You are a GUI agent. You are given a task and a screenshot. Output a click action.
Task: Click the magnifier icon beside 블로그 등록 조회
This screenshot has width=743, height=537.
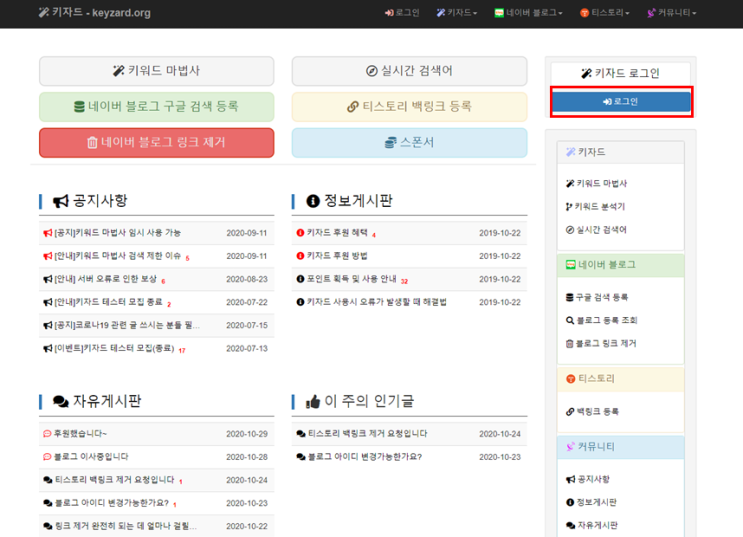point(570,320)
